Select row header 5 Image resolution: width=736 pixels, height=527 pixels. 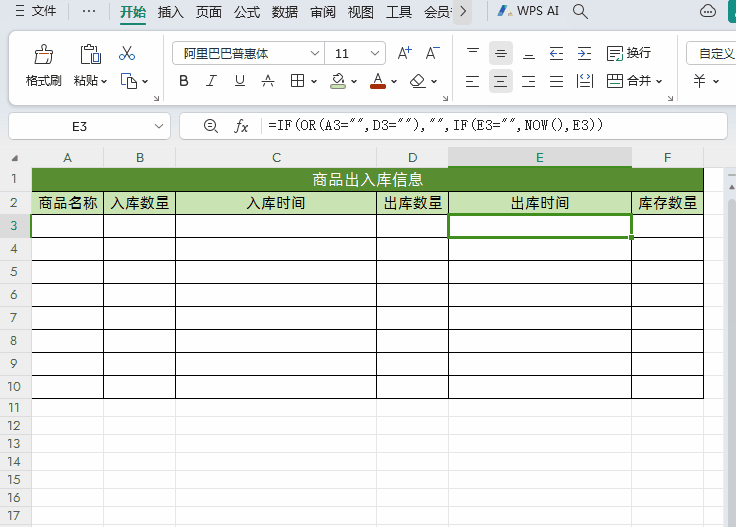click(15, 272)
